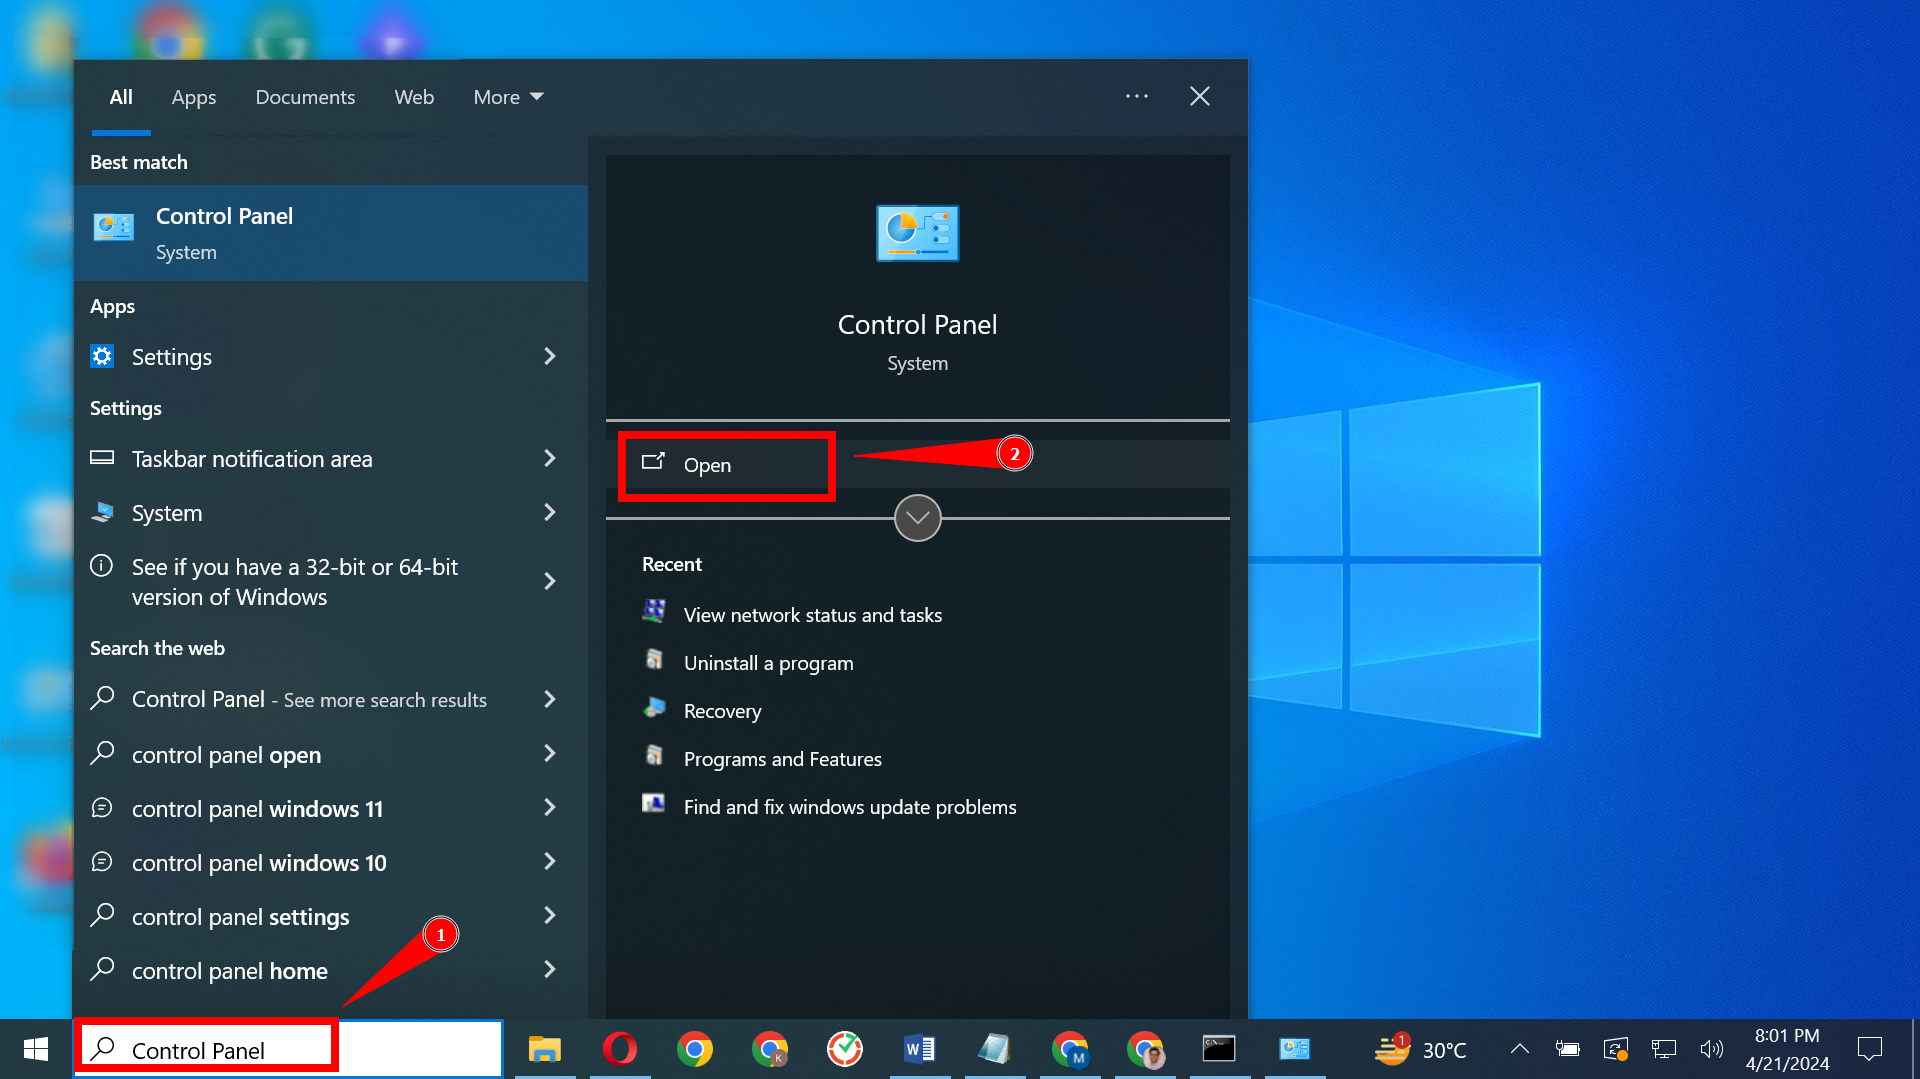
Task: Click the 8:01 PM clock and date
Action: pos(1787,1049)
